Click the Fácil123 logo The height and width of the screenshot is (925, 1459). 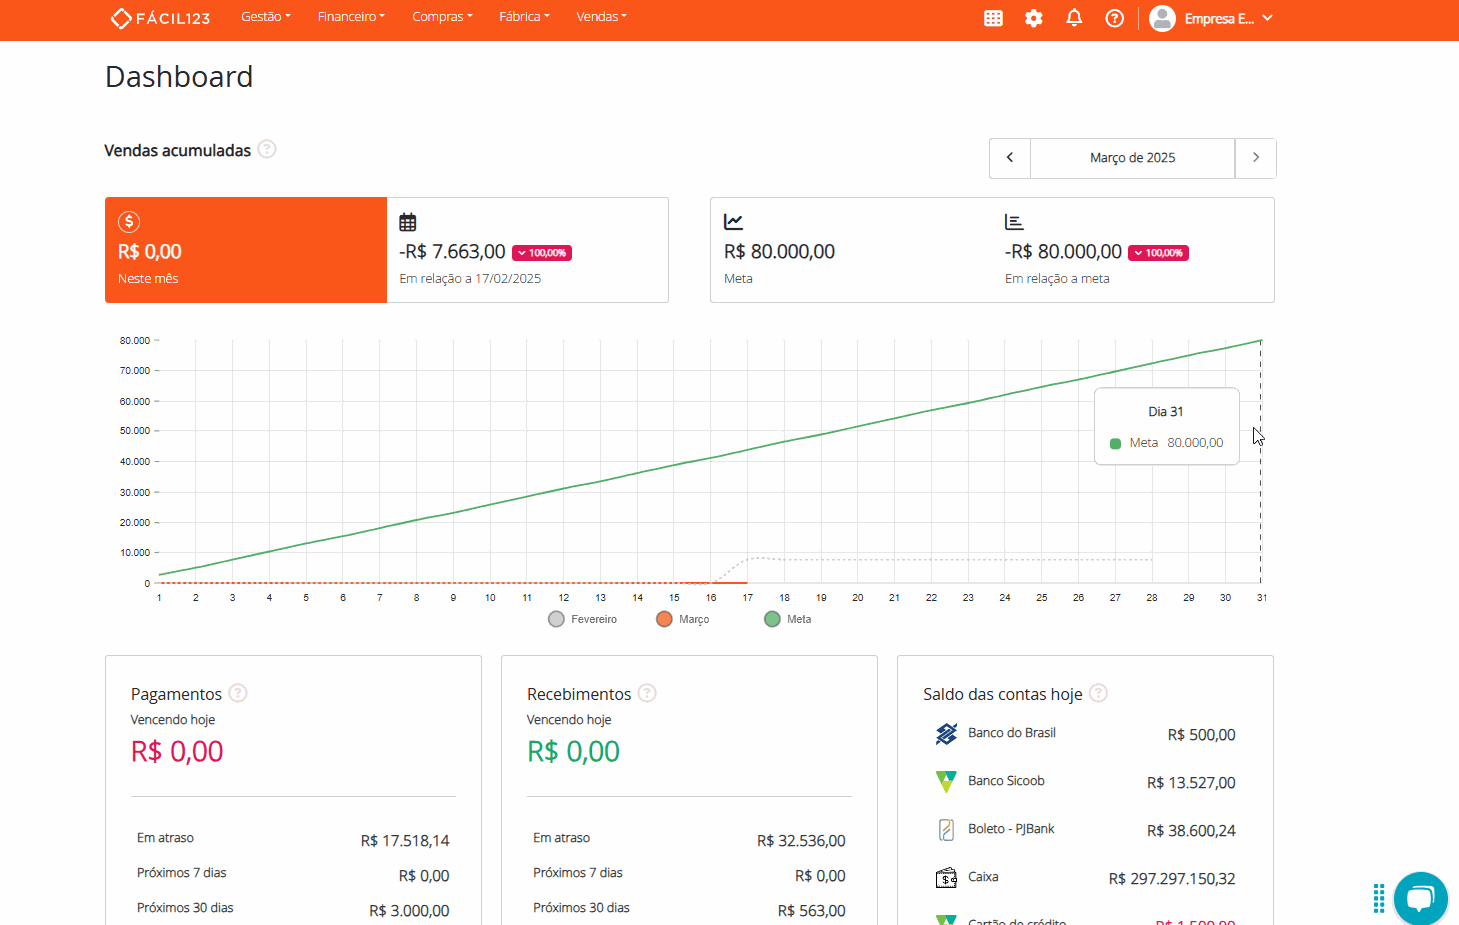coord(160,18)
